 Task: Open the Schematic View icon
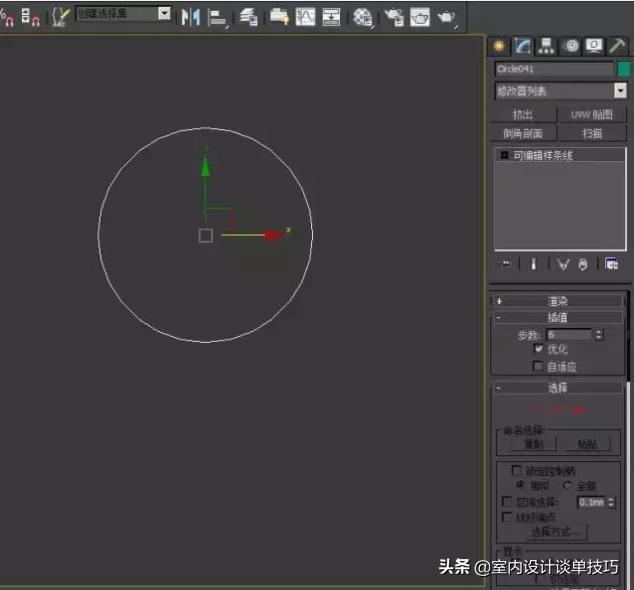coord(331,17)
